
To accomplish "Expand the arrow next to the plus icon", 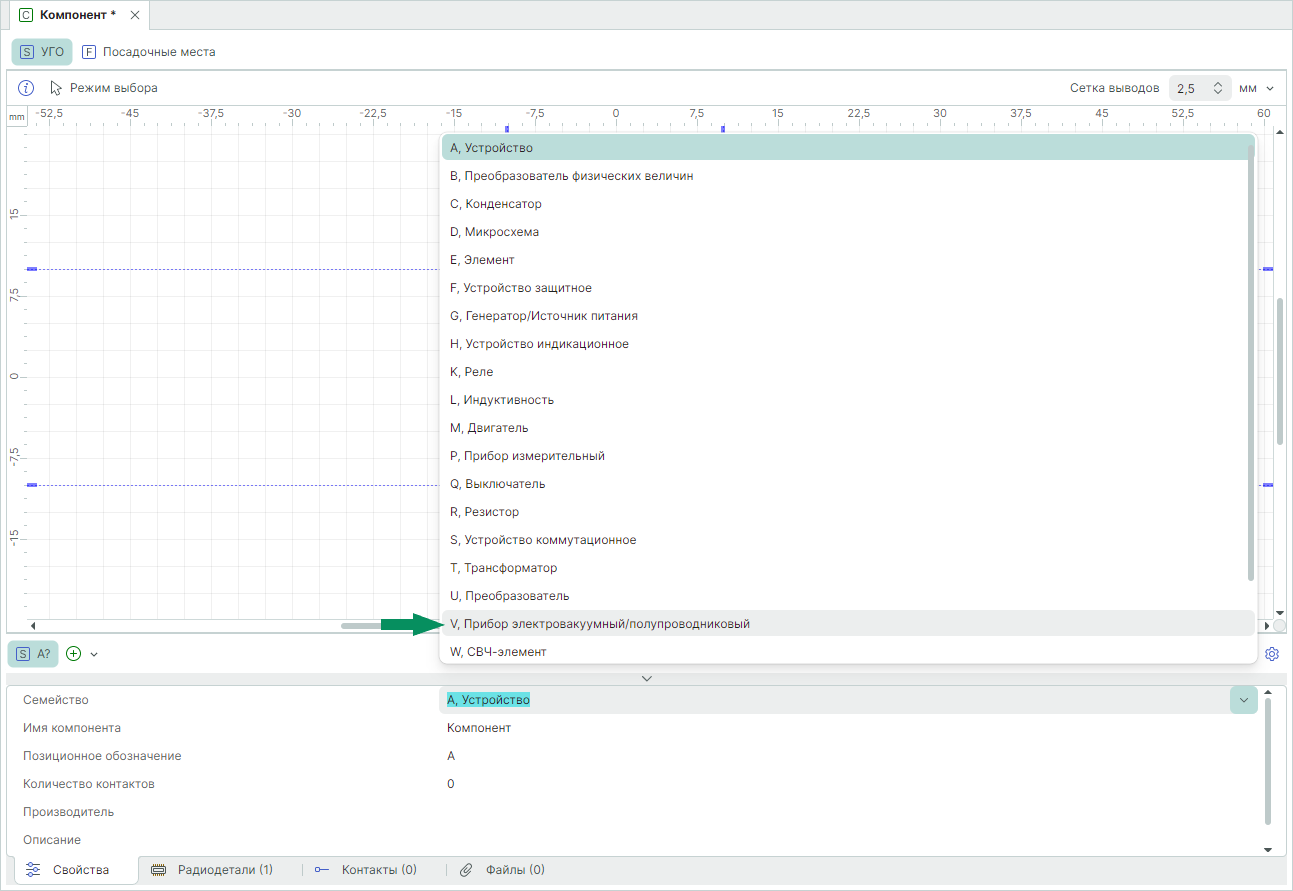I will click(94, 654).
